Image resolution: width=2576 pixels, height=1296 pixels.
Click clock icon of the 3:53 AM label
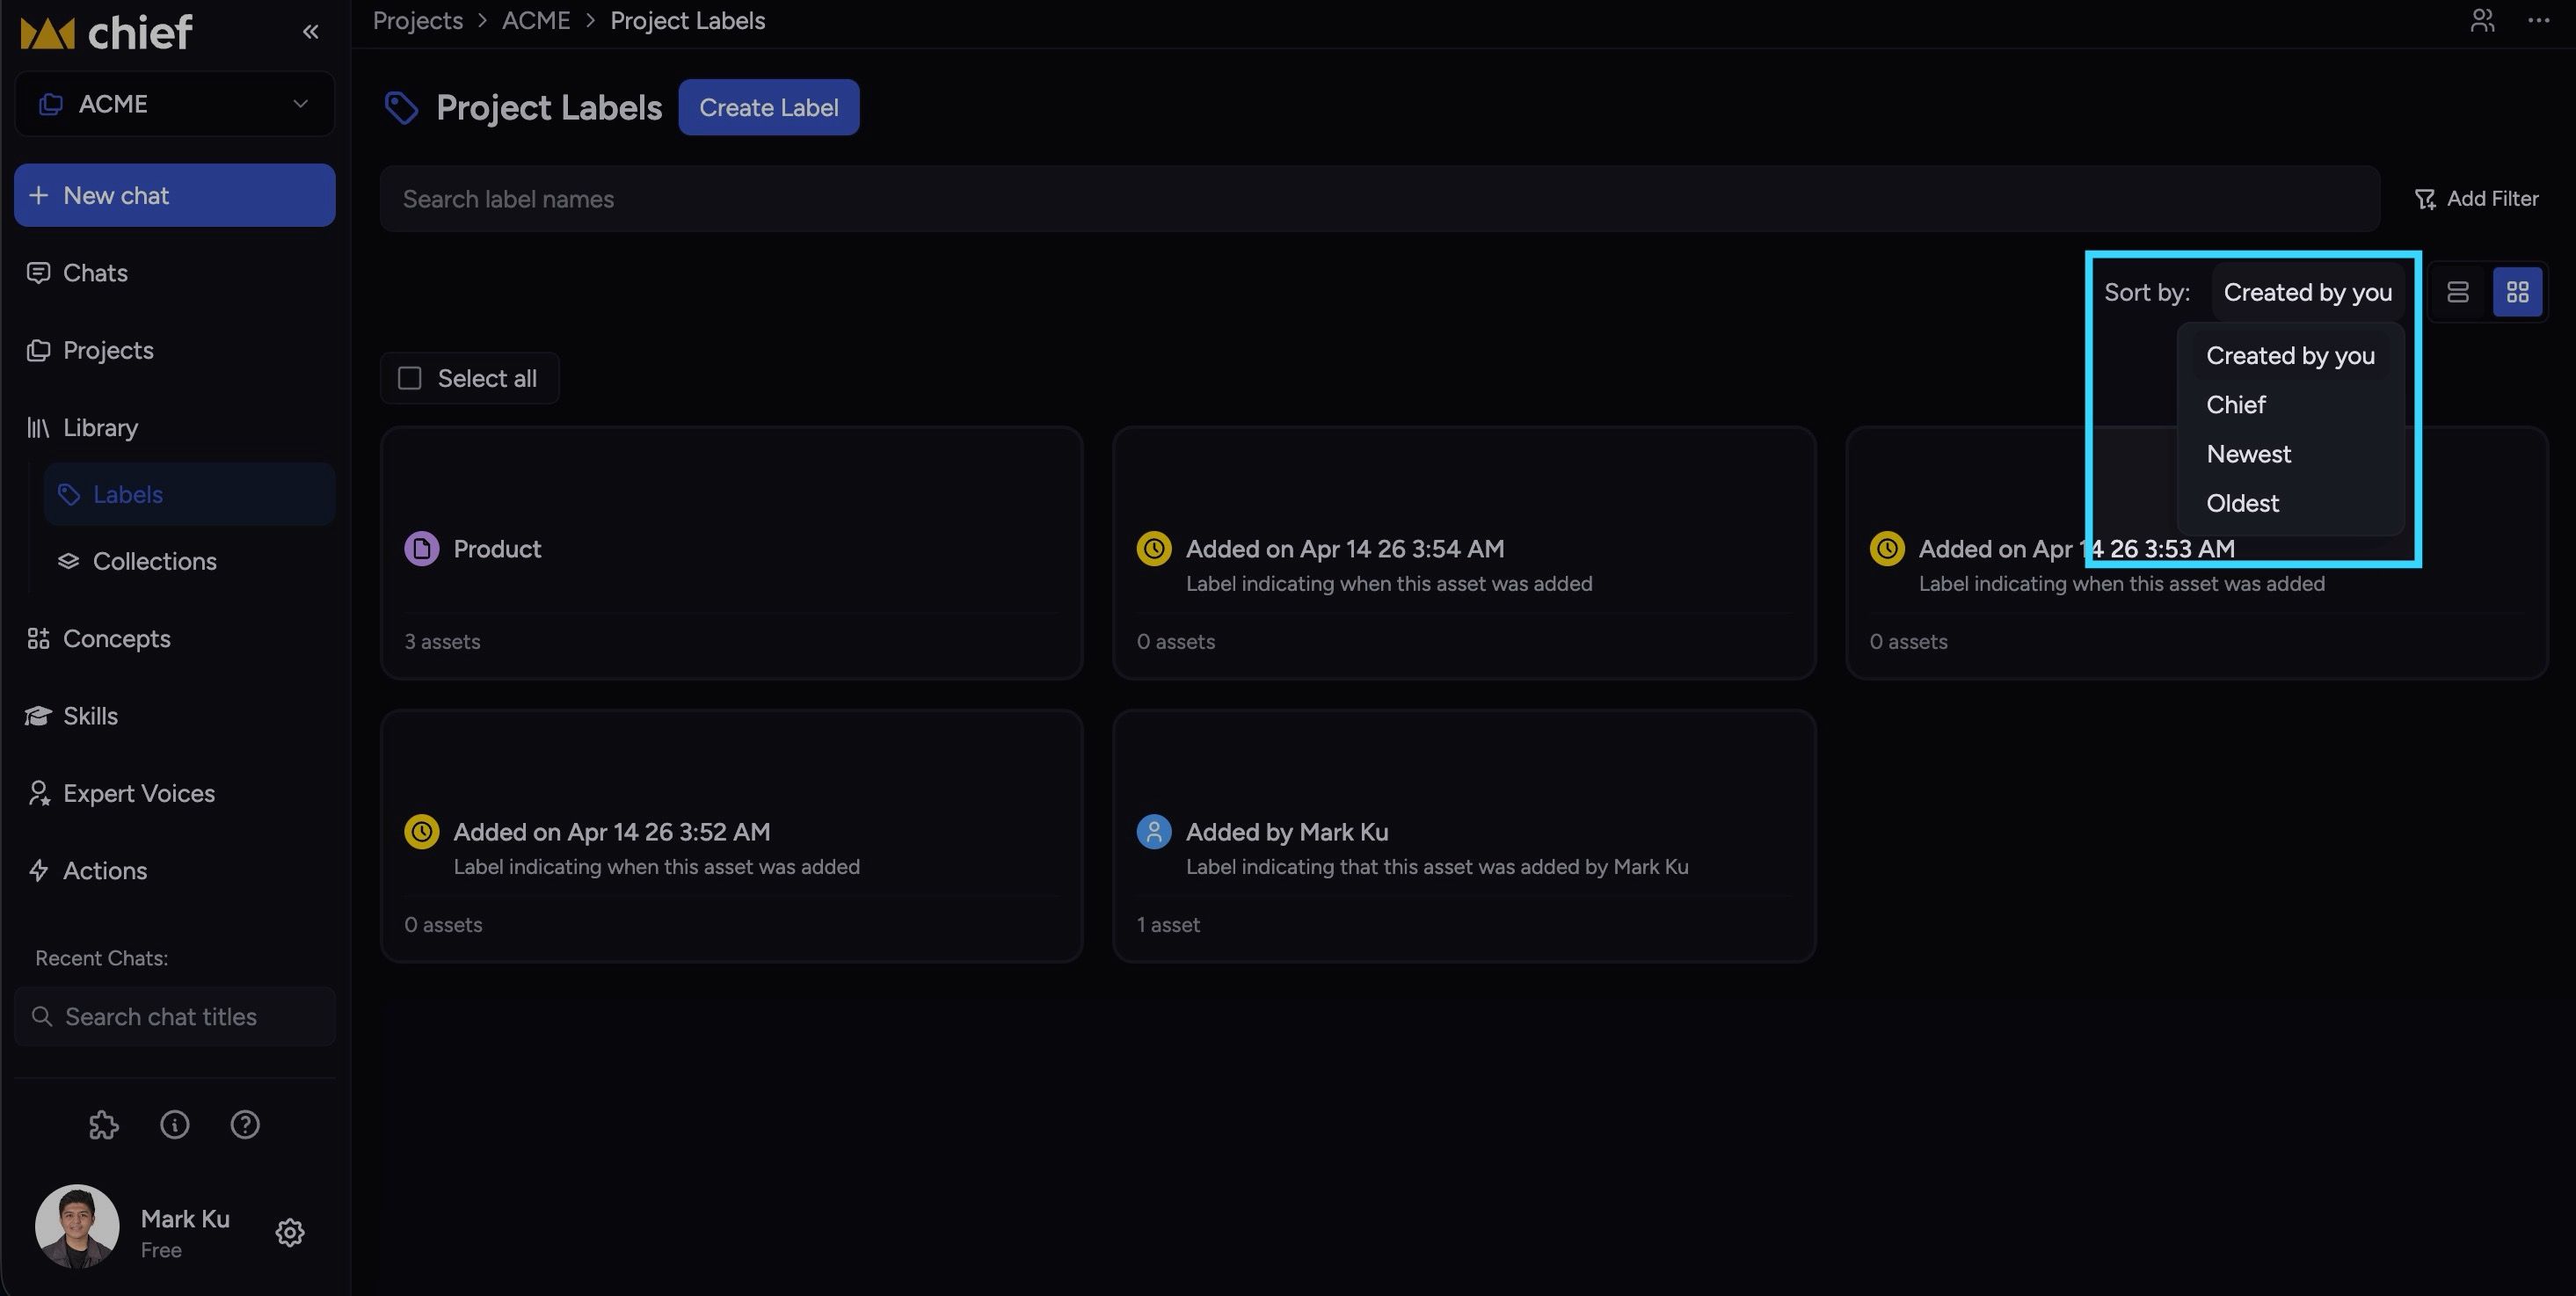pyautogui.click(x=1887, y=549)
